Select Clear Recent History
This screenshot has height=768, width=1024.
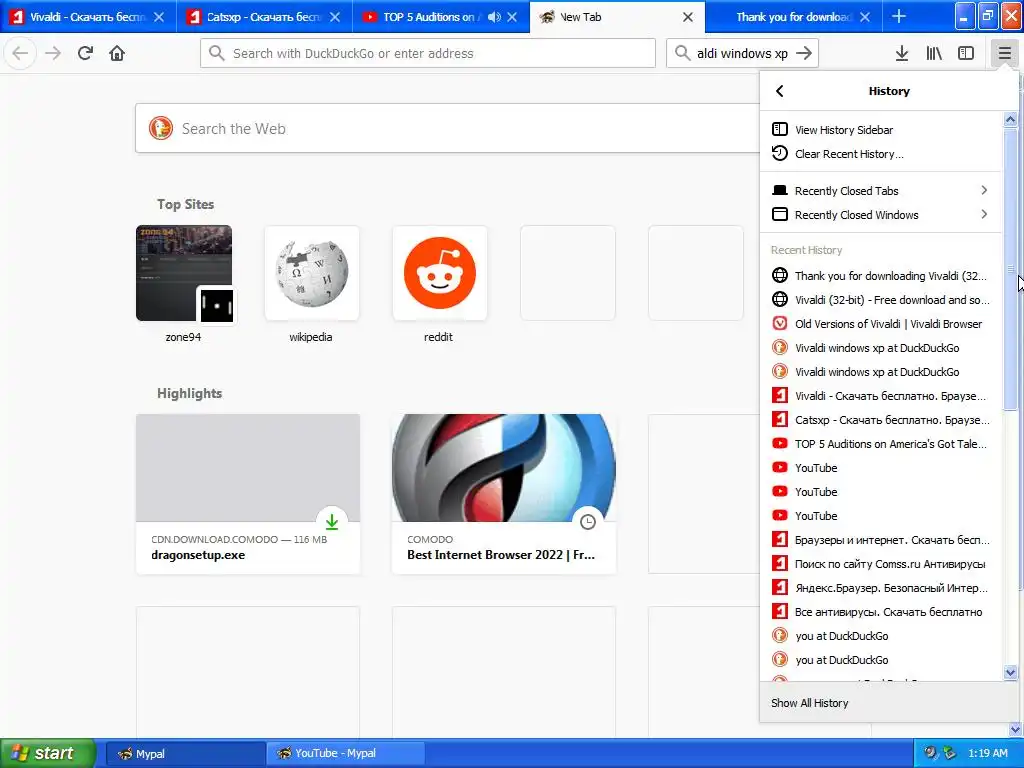880,154
